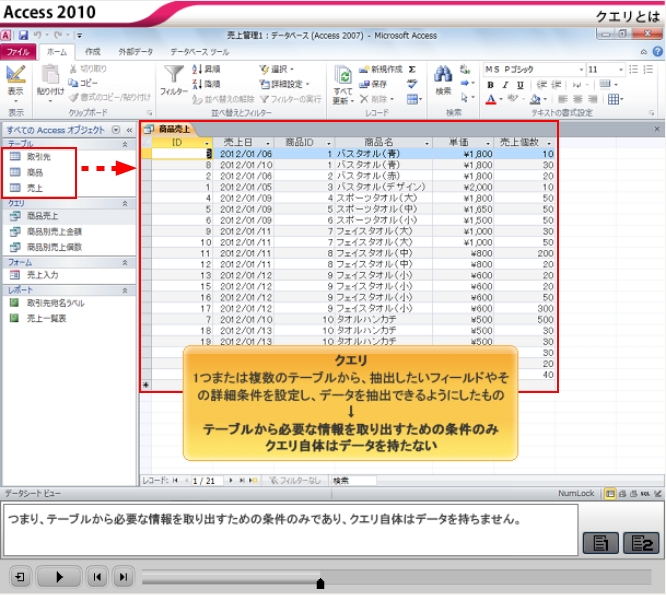Click the help question mark icon
This screenshot has height=595, width=666.
(x=658, y=51)
